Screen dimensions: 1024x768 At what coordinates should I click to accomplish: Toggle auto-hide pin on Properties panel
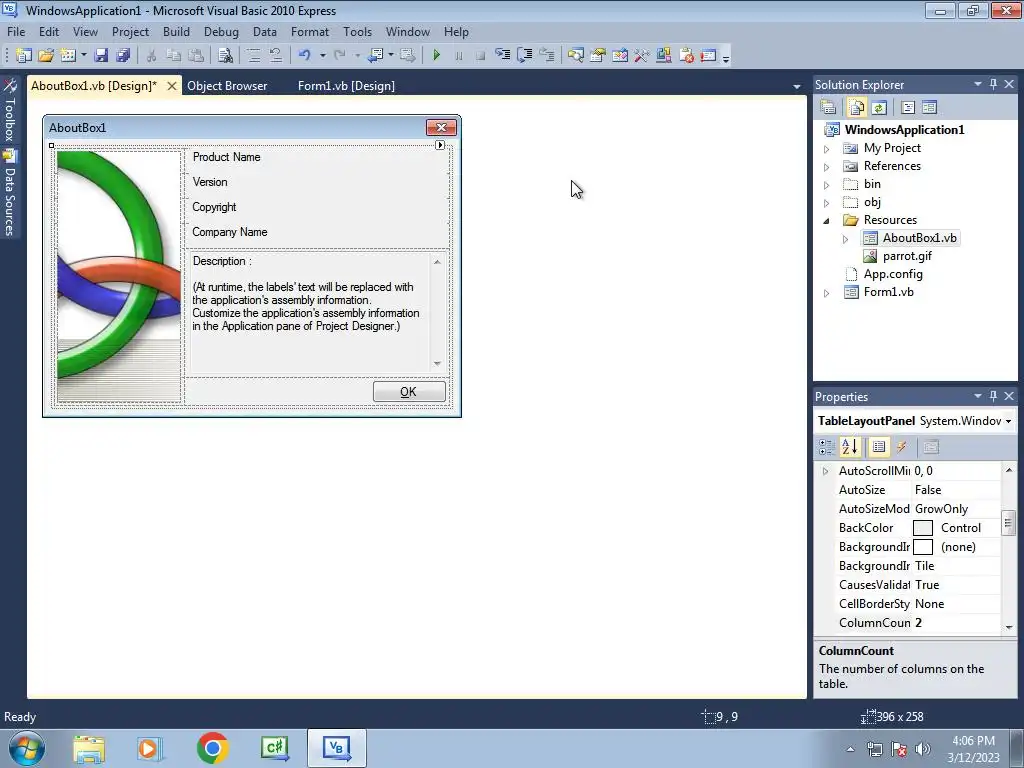(993, 396)
